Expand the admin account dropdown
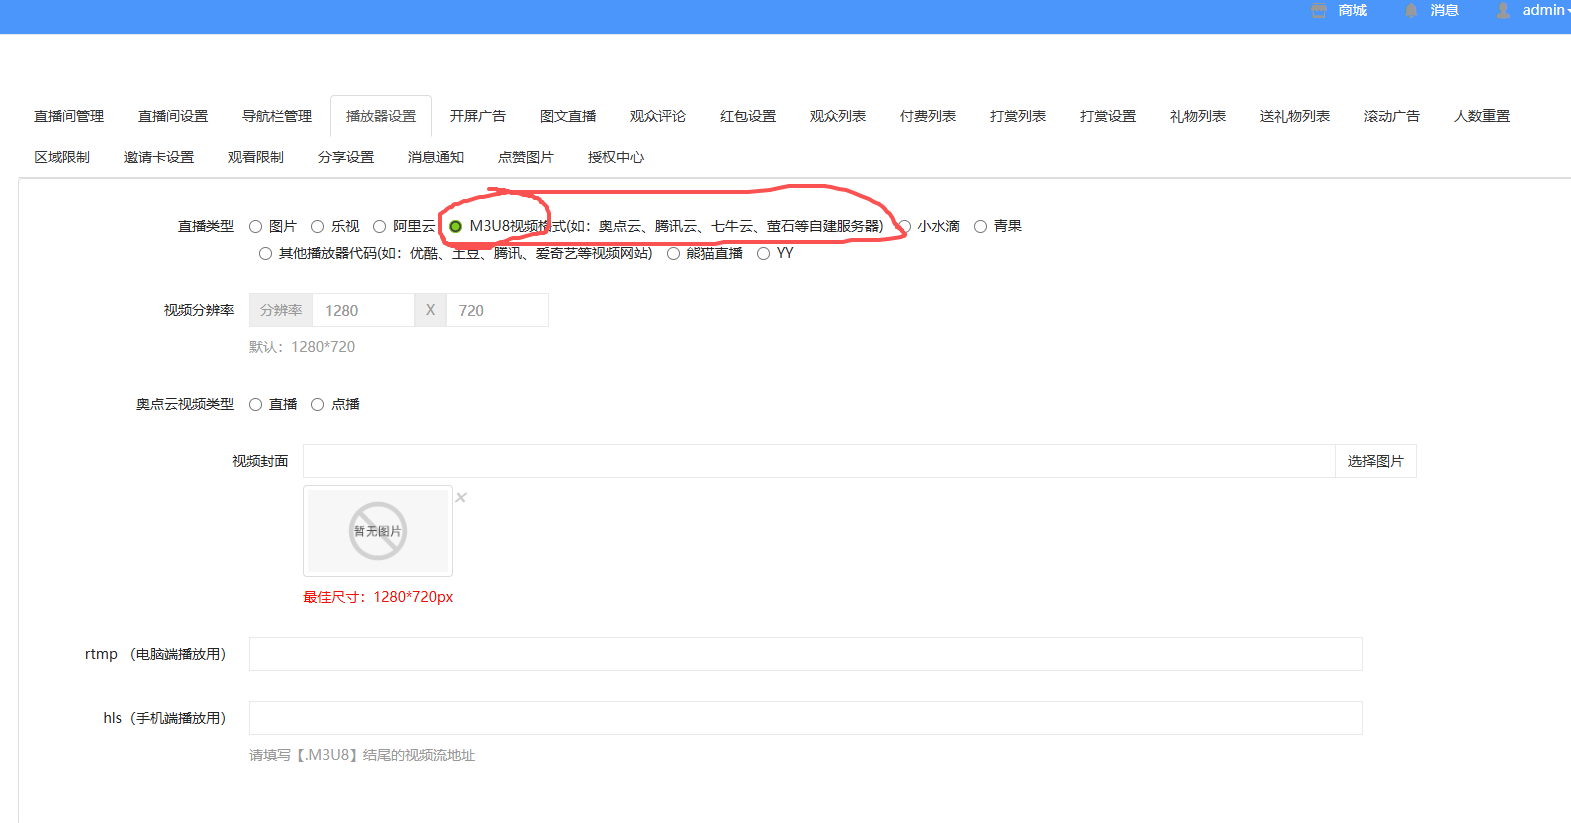Screen dimensions: 1571x823 1545,11
